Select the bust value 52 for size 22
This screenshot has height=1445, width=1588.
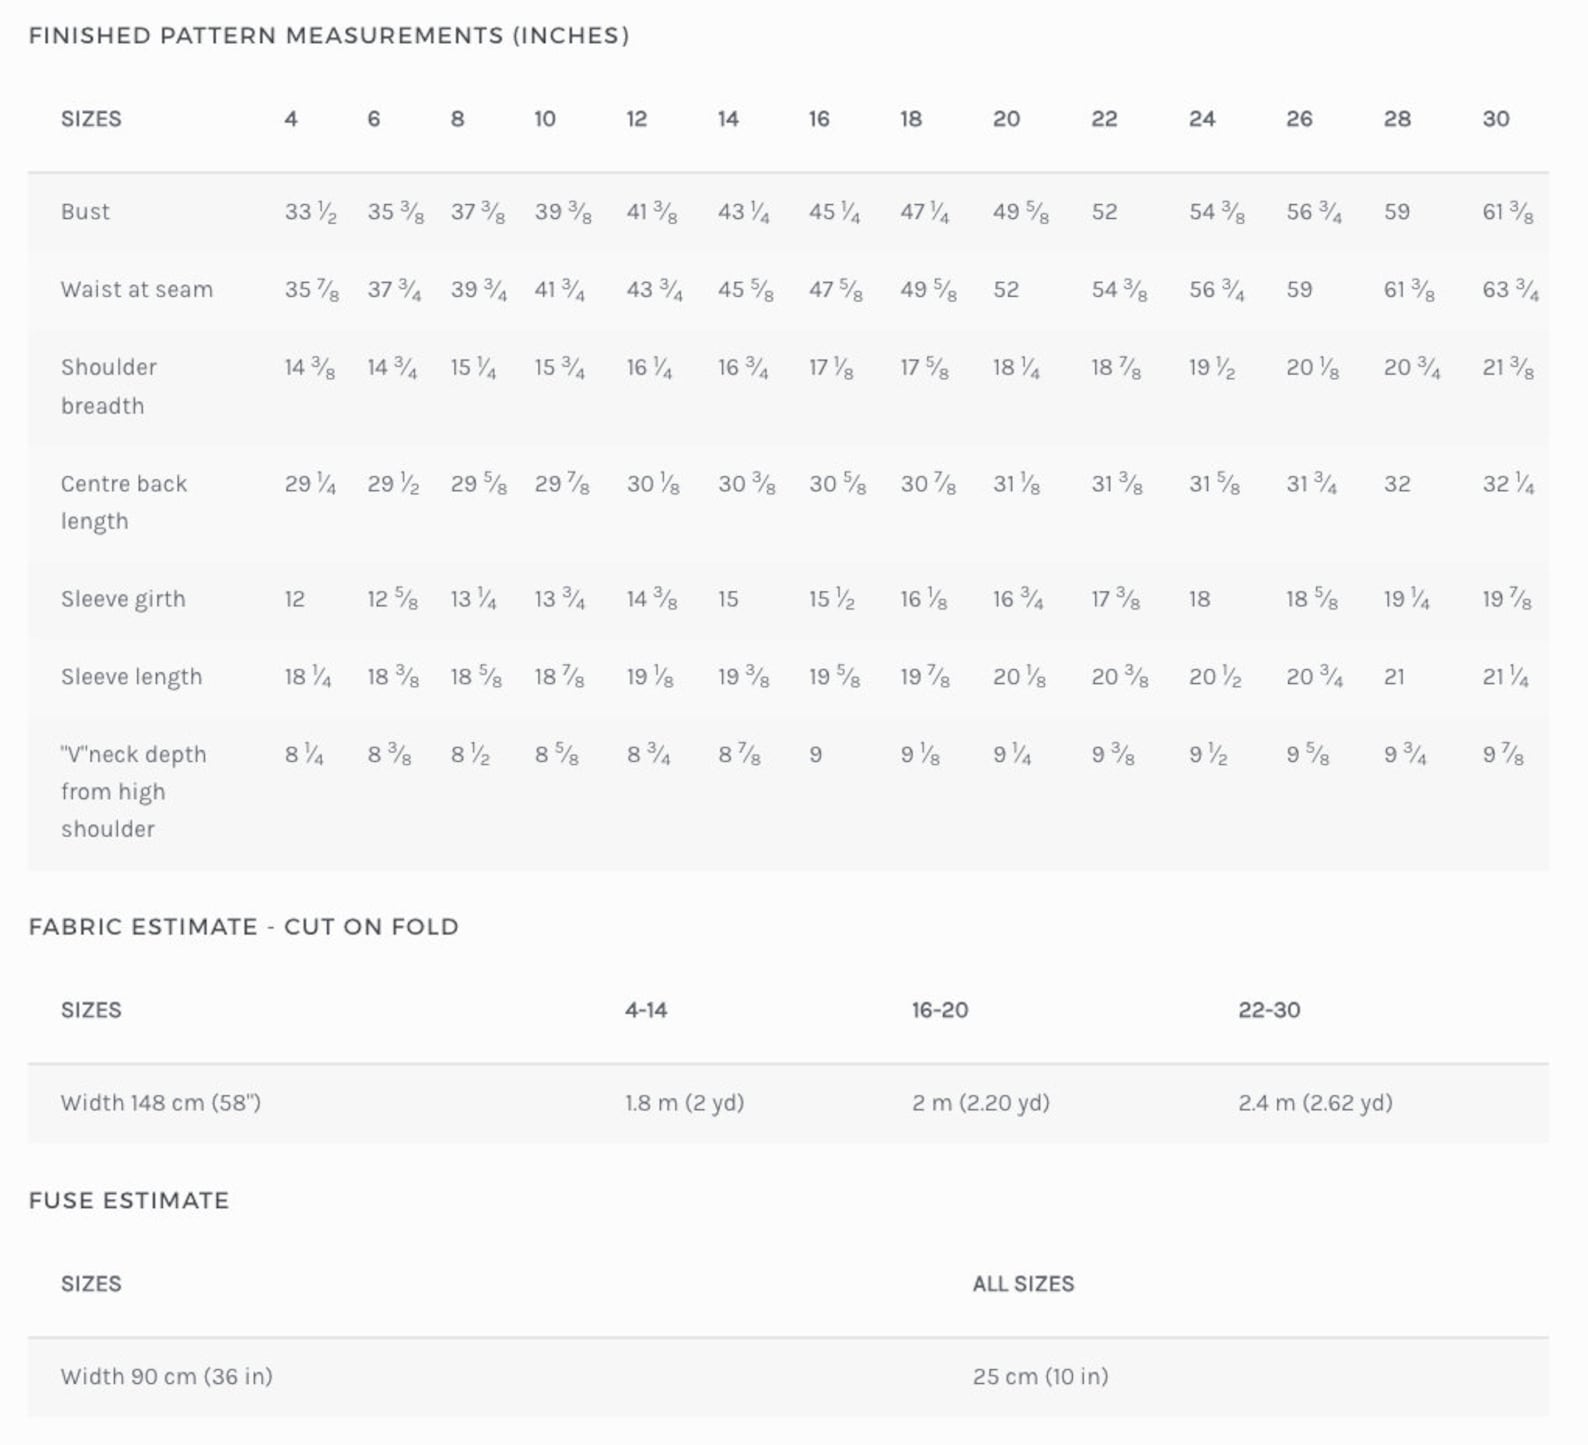1104,212
